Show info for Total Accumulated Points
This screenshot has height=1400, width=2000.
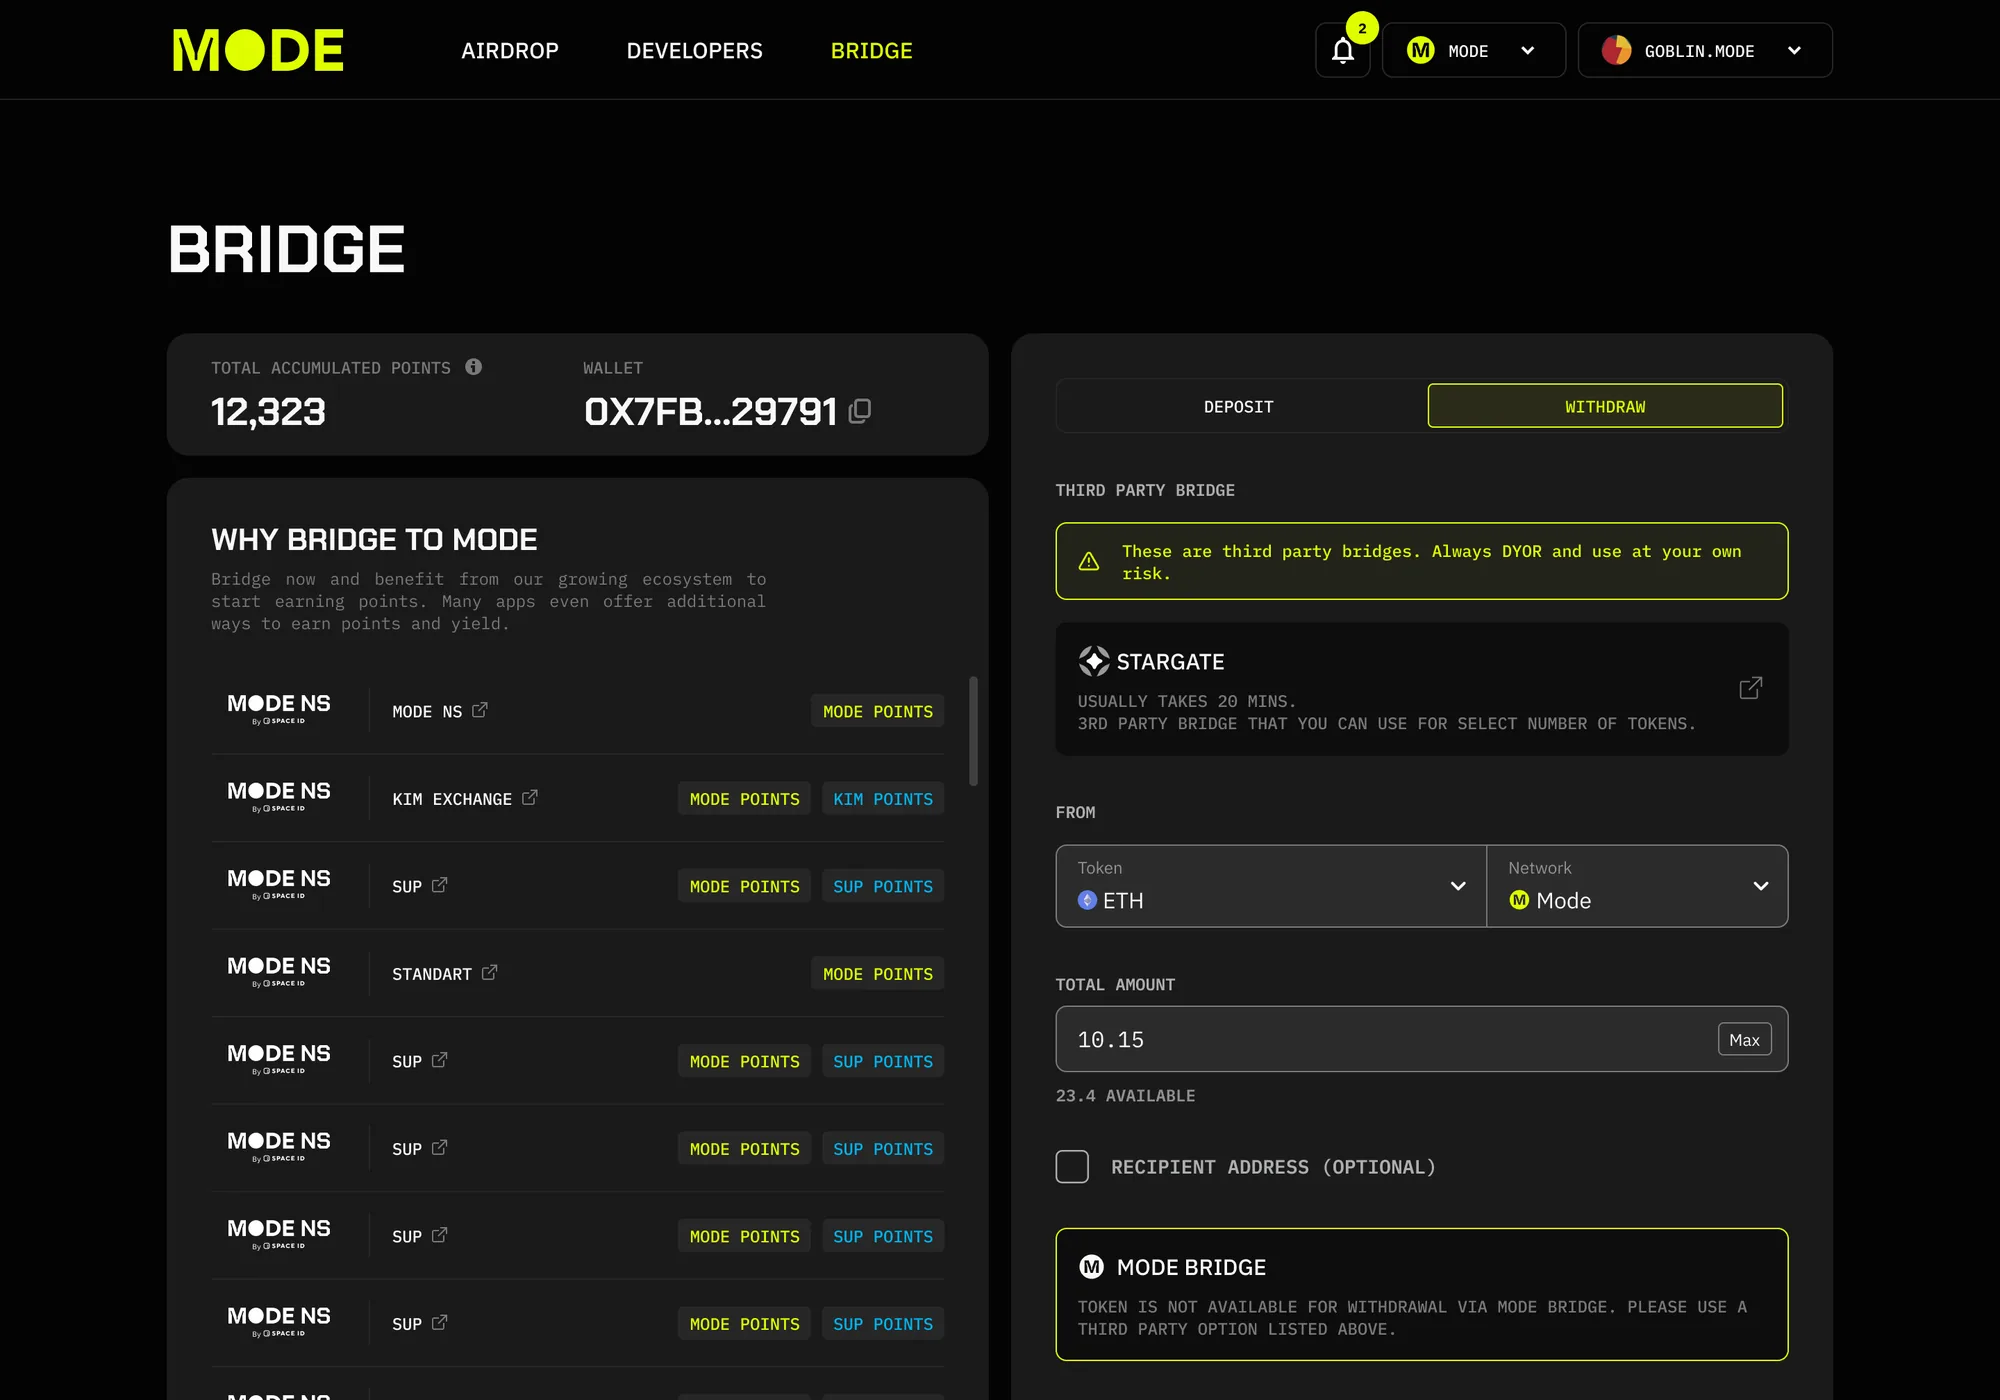(474, 367)
